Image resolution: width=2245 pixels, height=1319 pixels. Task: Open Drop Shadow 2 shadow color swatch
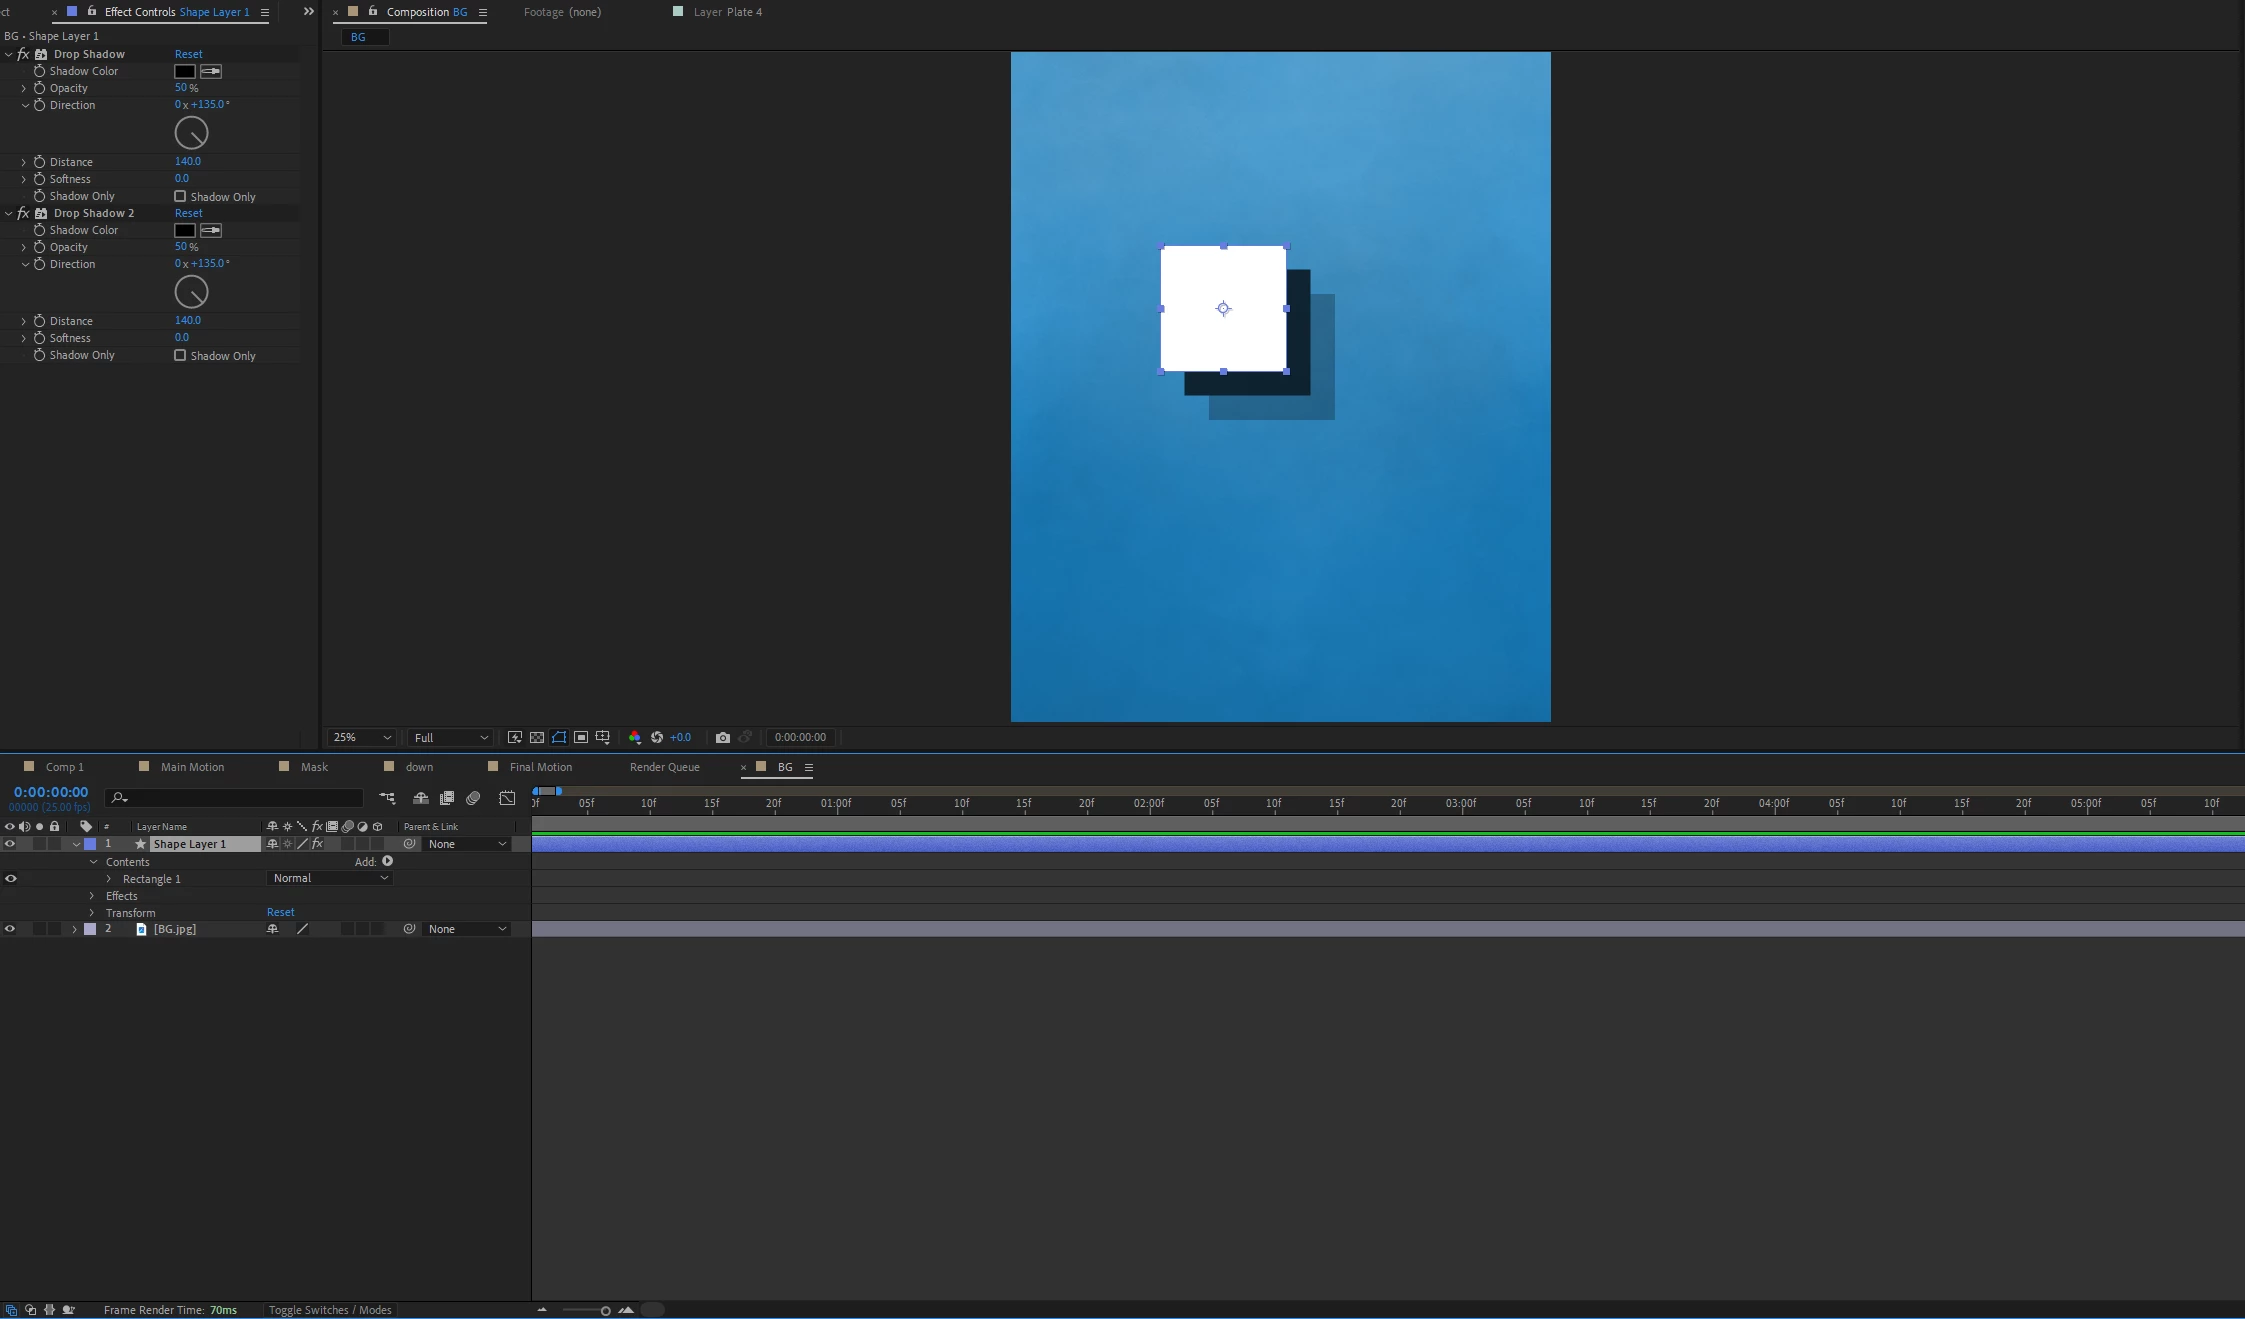[185, 230]
